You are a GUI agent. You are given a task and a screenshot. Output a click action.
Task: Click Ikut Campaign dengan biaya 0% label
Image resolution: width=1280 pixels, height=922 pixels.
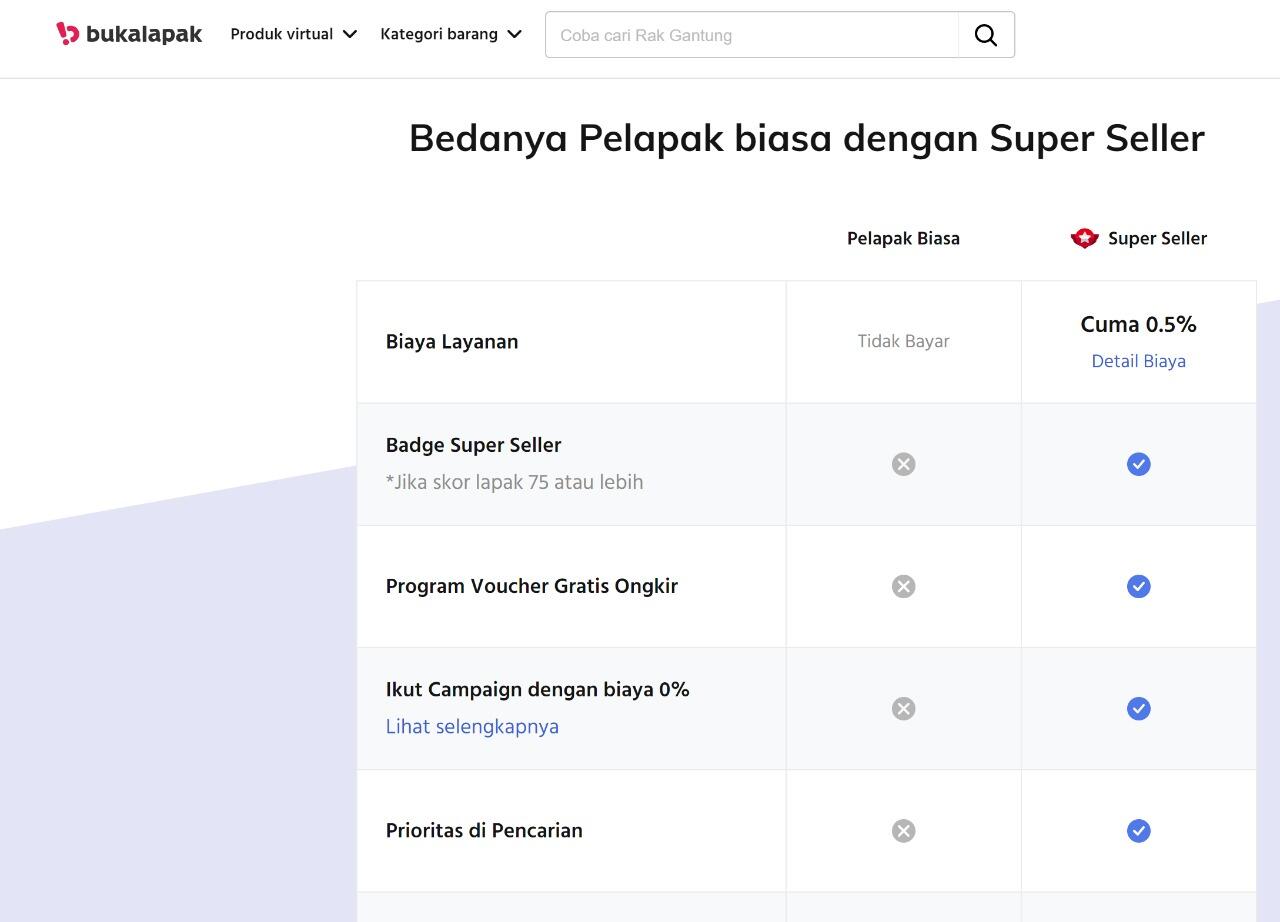[x=538, y=689]
